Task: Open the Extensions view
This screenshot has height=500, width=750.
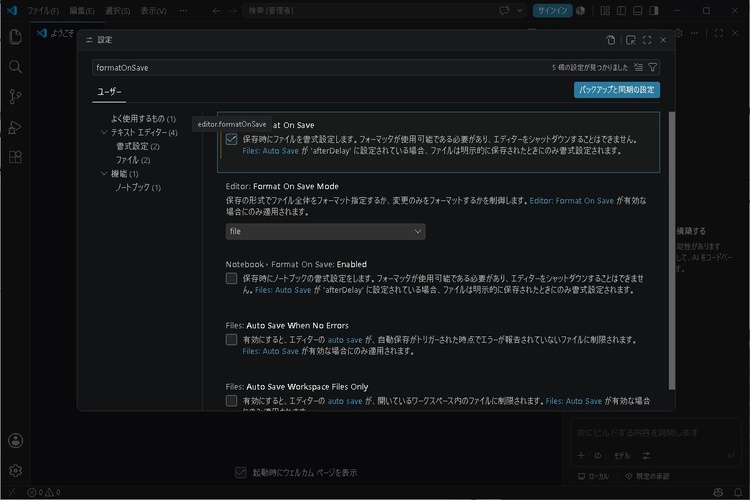Action: (x=15, y=157)
